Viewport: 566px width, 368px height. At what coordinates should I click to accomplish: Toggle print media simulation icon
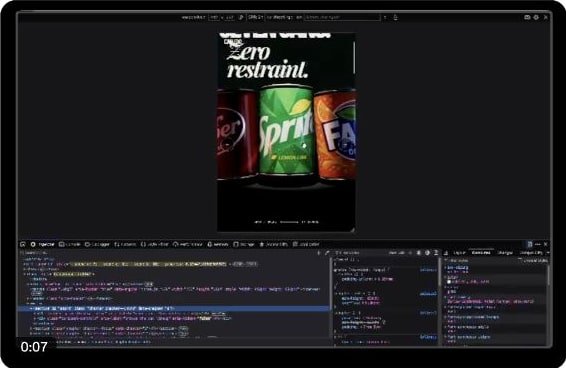[x=436, y=253]
